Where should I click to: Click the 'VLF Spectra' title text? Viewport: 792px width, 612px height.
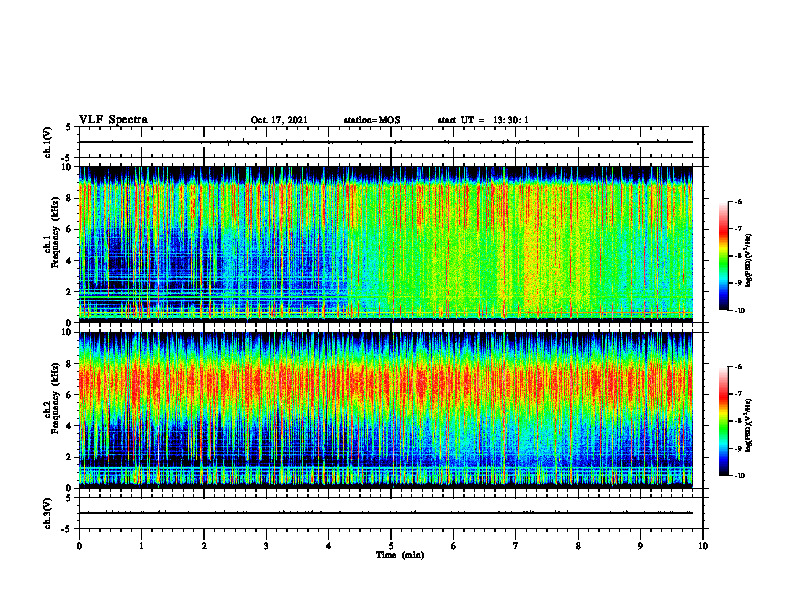[113, 120]
